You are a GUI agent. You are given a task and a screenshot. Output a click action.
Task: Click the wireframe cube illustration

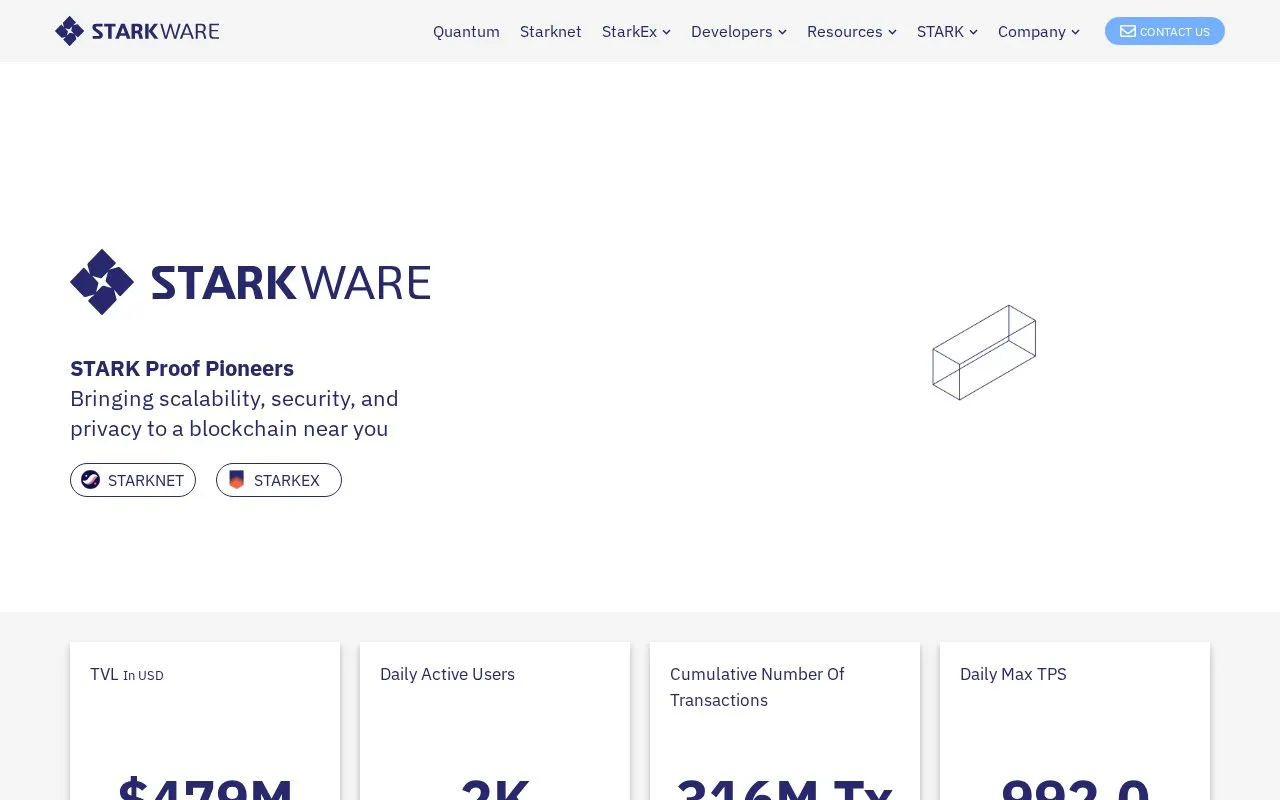point(984,352)
